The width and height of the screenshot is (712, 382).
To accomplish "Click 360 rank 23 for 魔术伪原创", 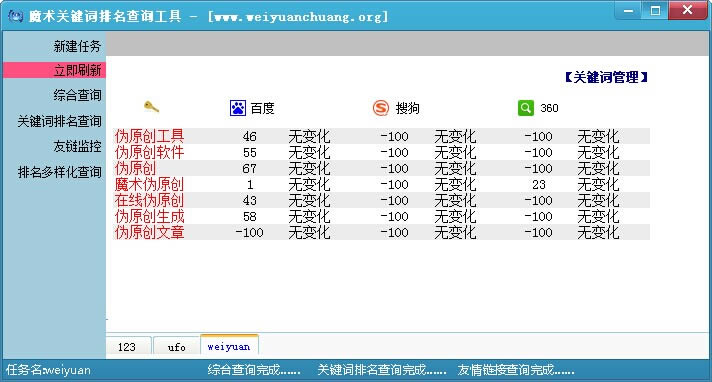I will (539, 184).
